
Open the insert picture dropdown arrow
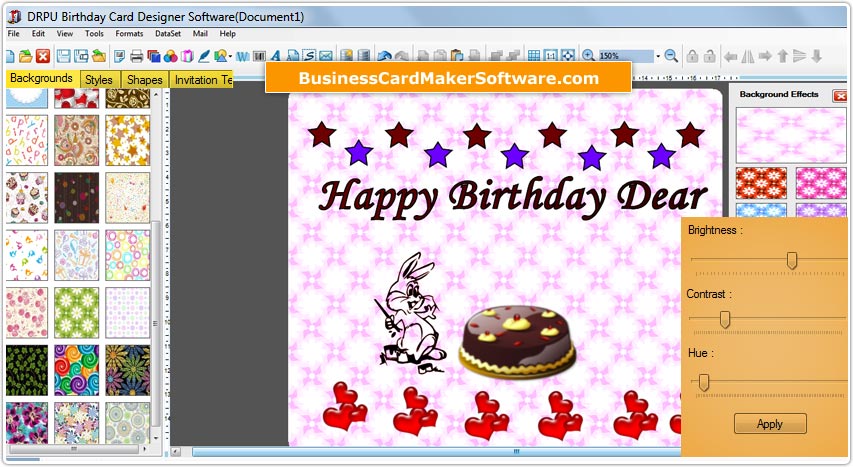click(x=231, y=56)
